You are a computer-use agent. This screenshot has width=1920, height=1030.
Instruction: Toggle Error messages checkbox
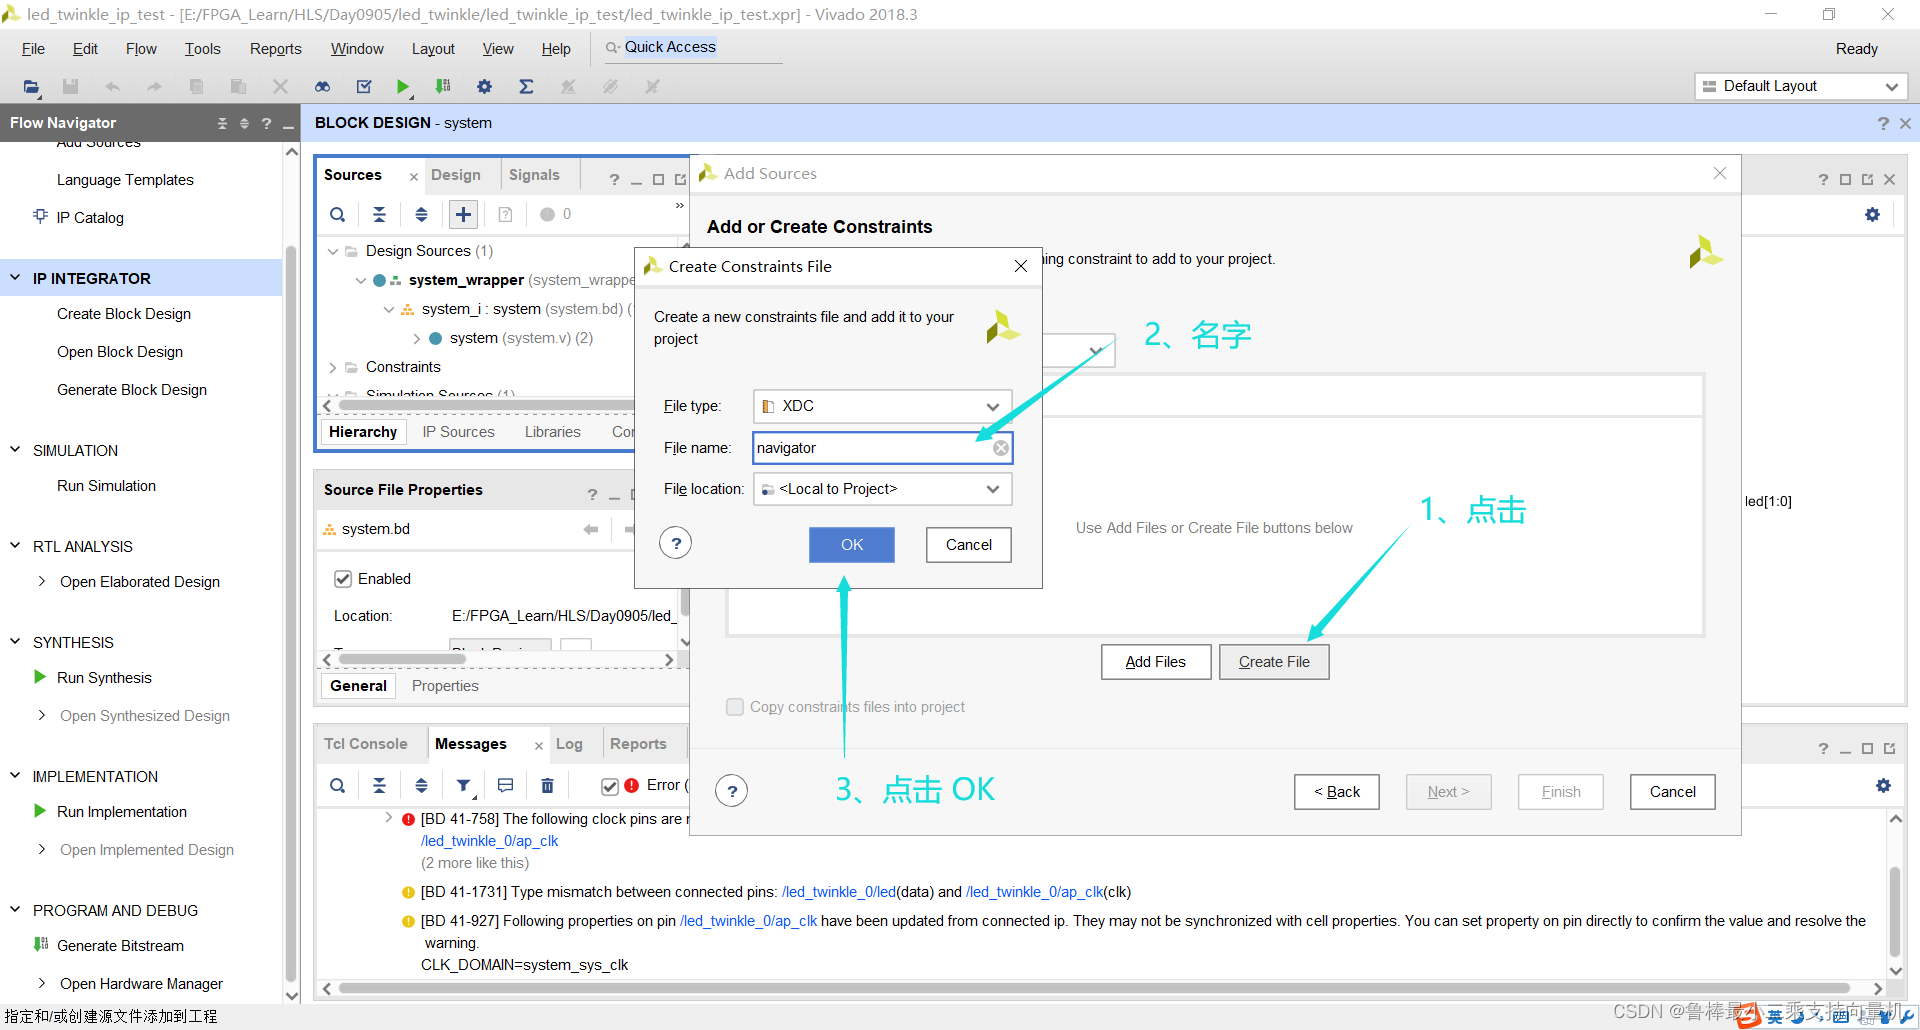coord(610,786)
